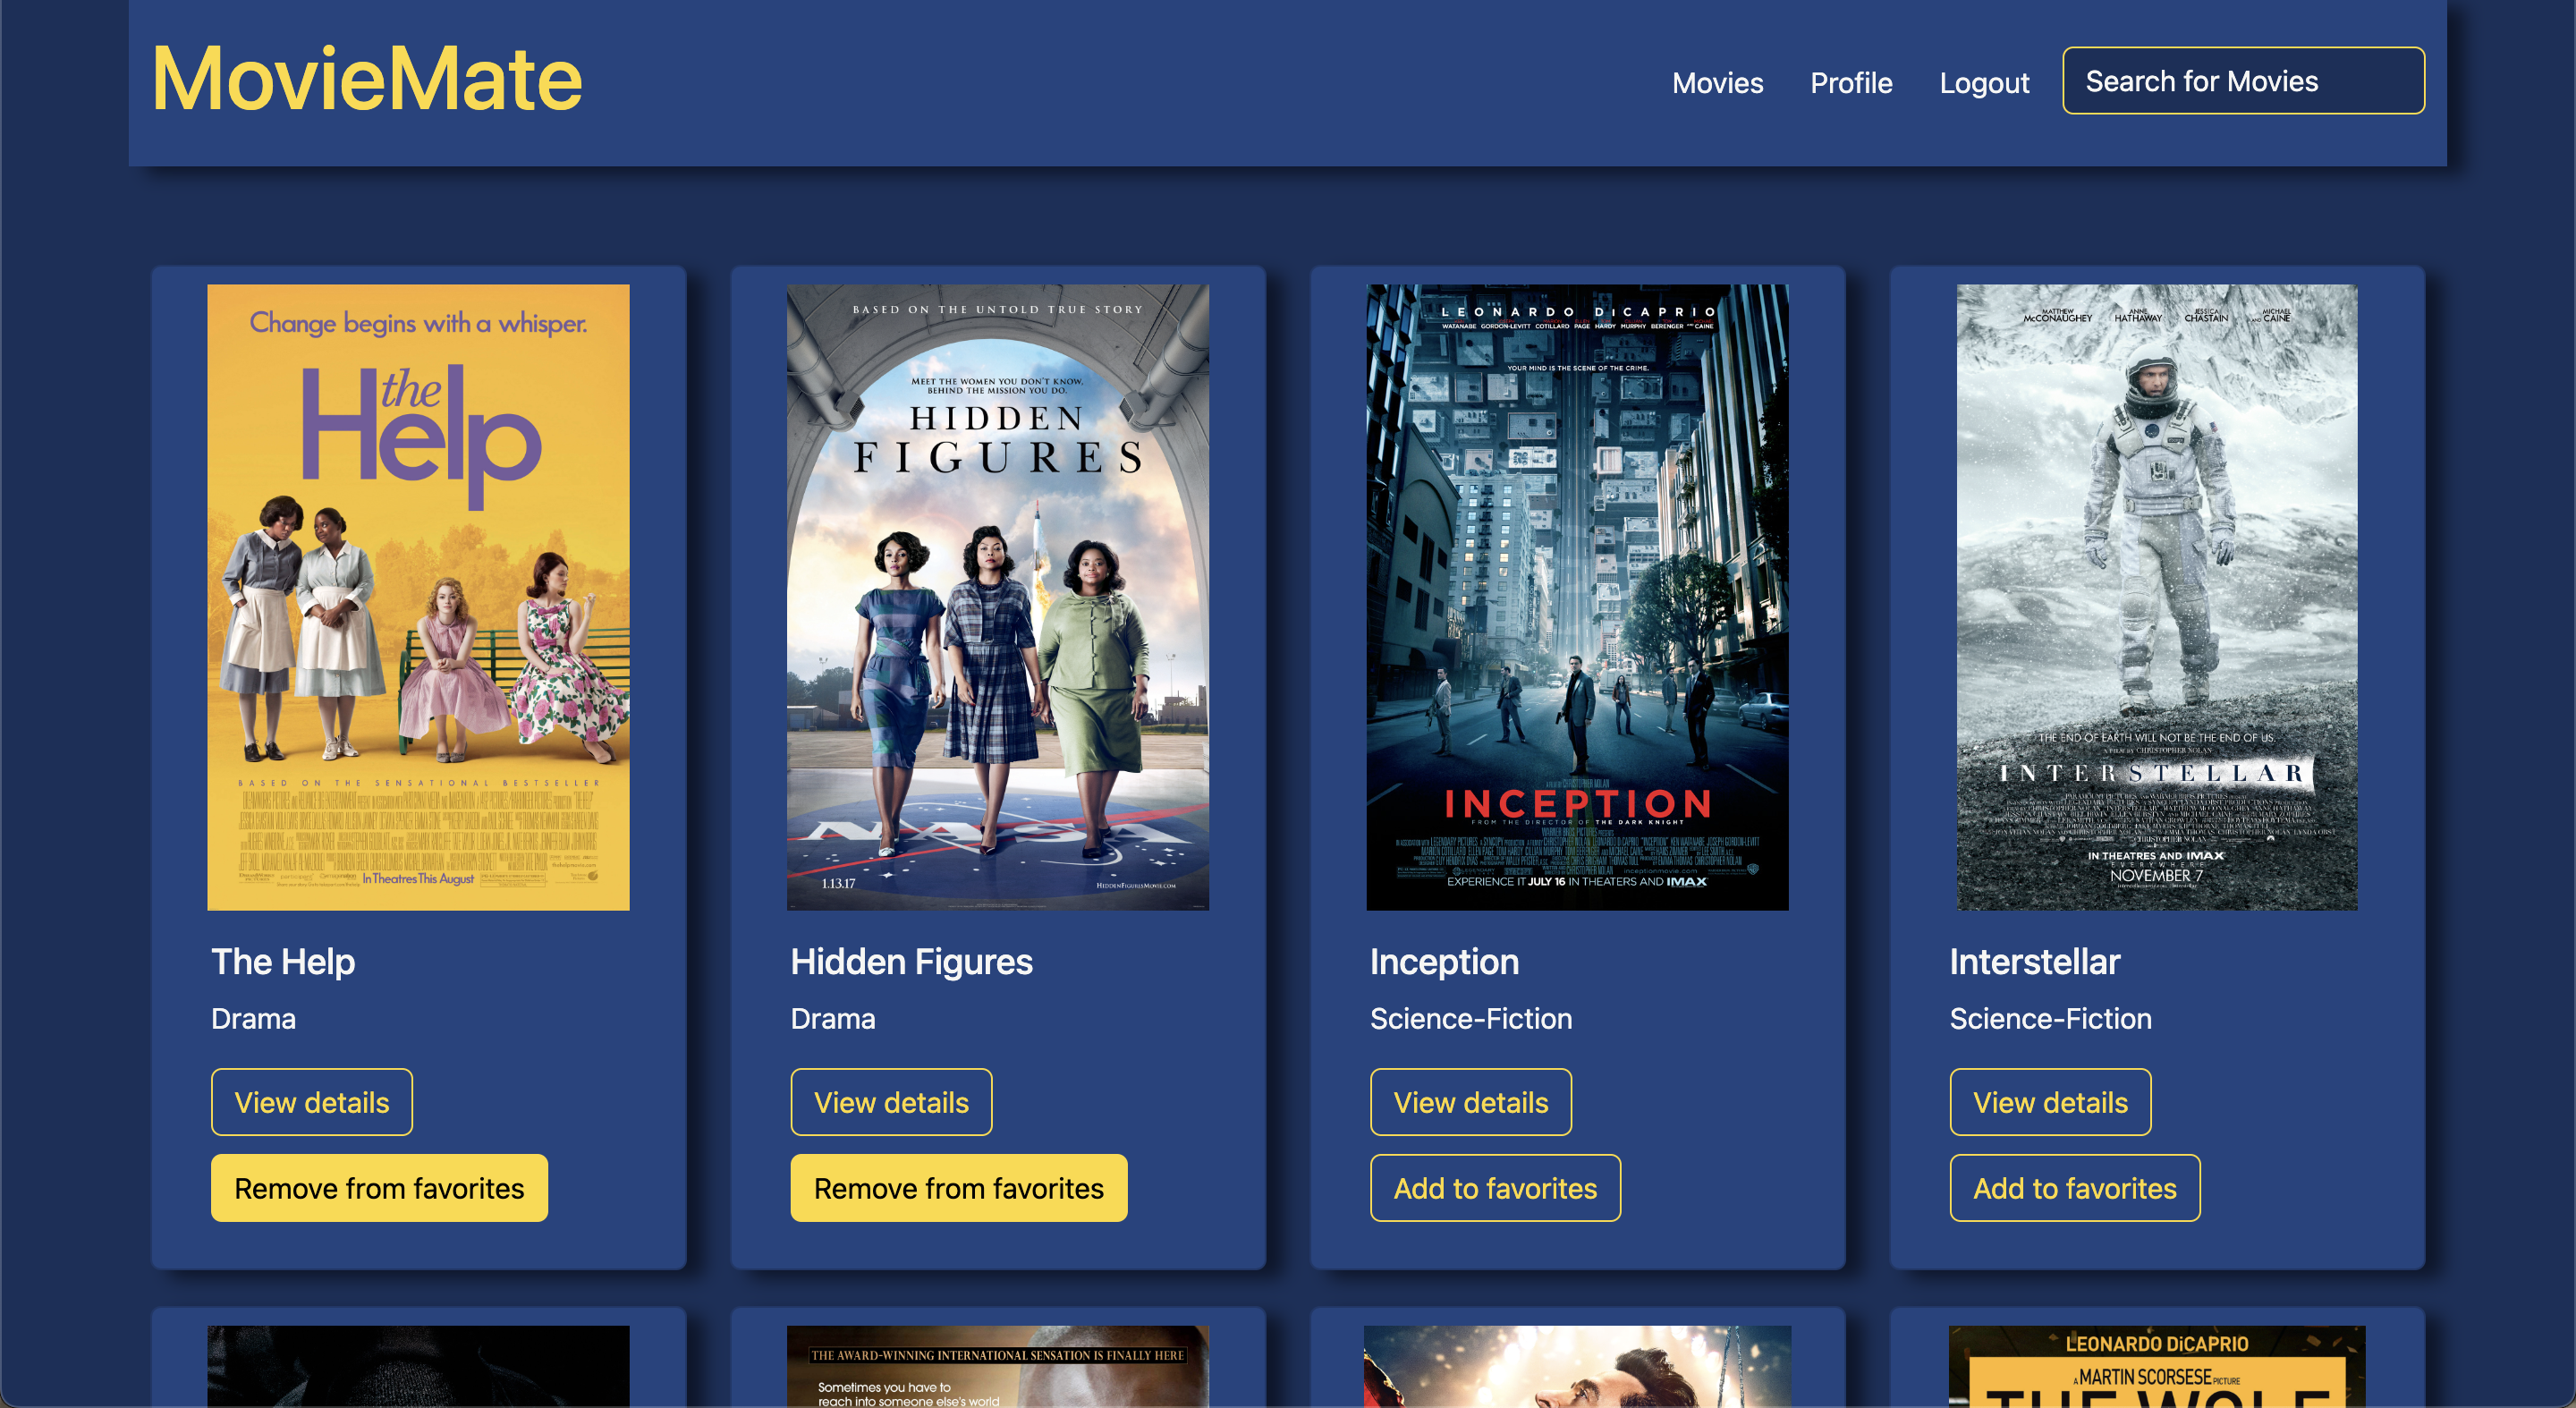The width and height of the screenshot is (2576, 1408).
Task: View details for Inception
Action: coord(1470,1102)
